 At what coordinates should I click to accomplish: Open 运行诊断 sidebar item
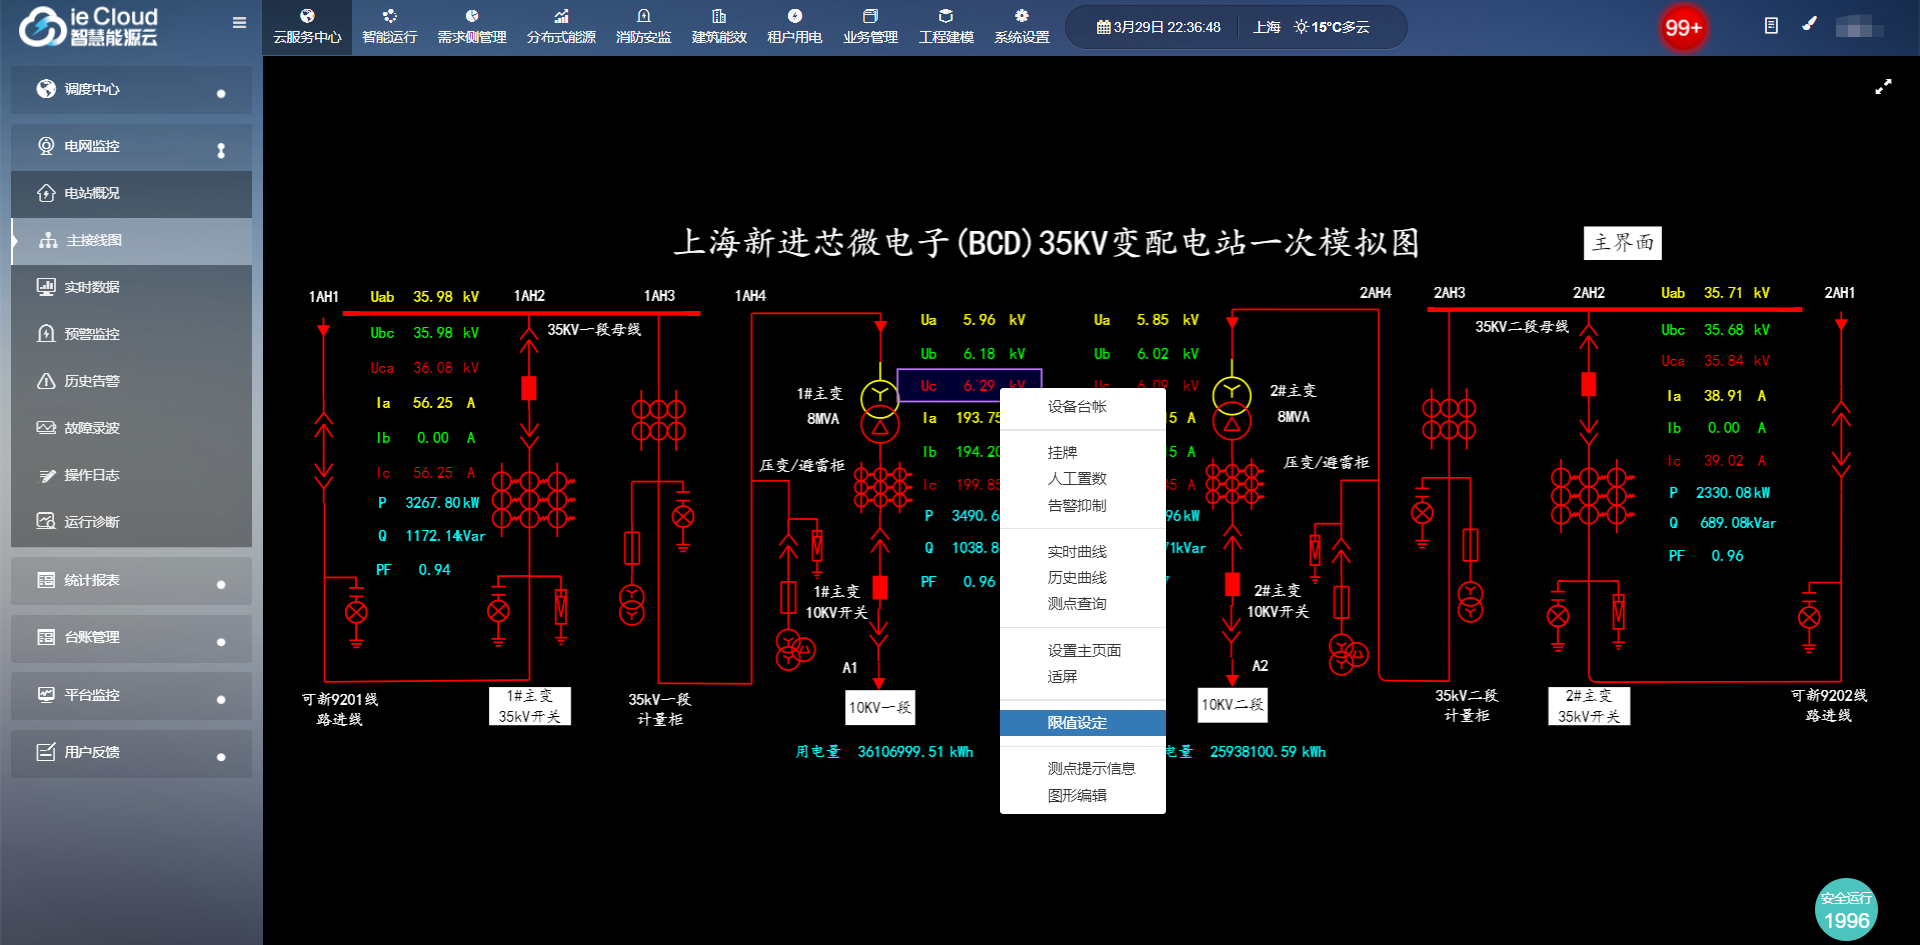click(x=131, y=522)
